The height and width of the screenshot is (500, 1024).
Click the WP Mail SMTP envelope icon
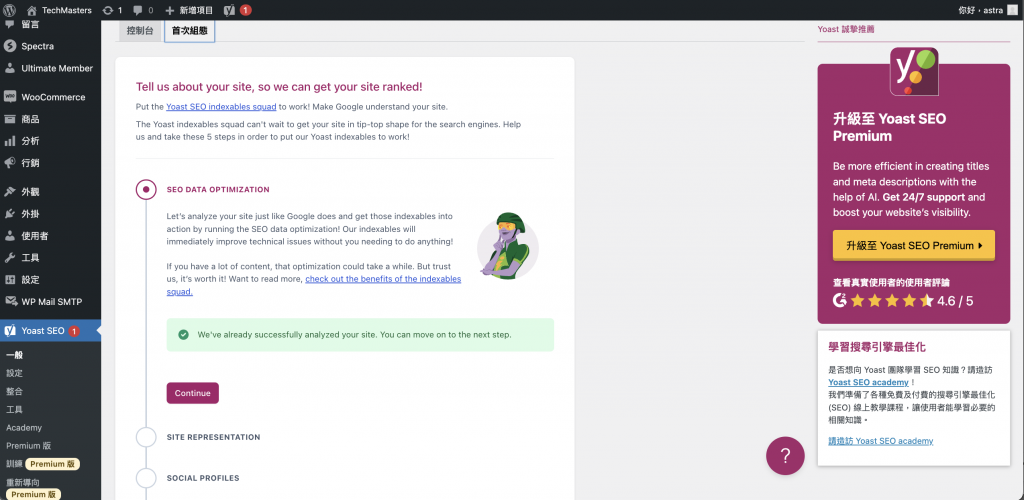pos(10,302)
